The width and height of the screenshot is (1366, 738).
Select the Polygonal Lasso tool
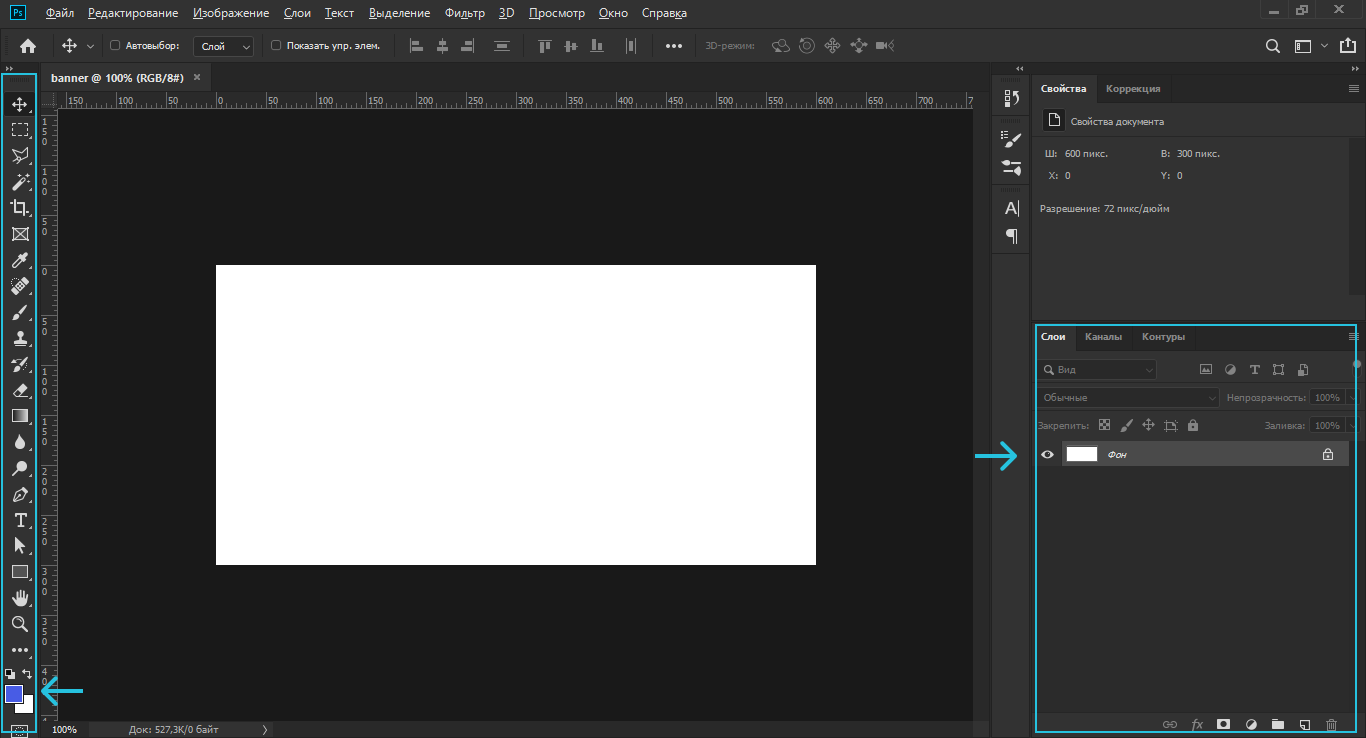point(20,156)
